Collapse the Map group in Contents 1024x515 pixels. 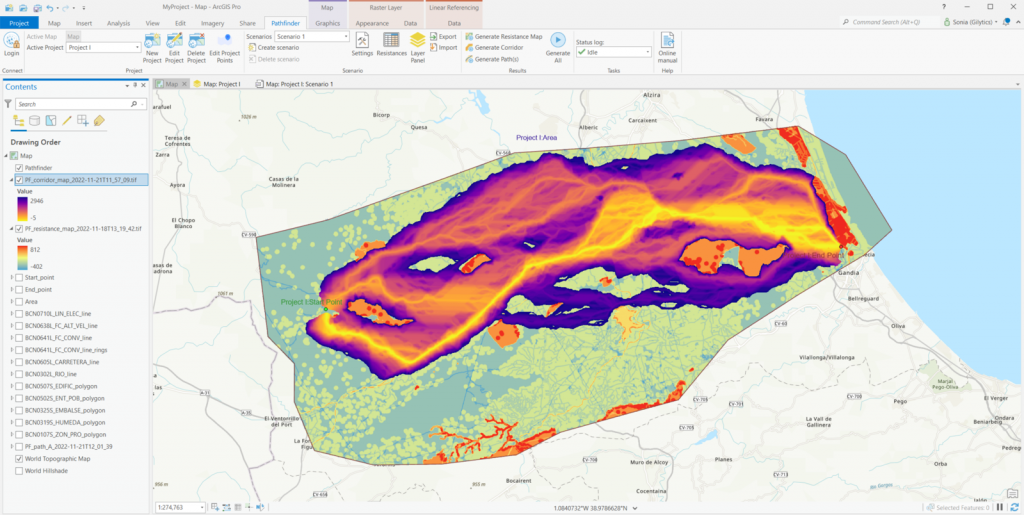[7, 155]
